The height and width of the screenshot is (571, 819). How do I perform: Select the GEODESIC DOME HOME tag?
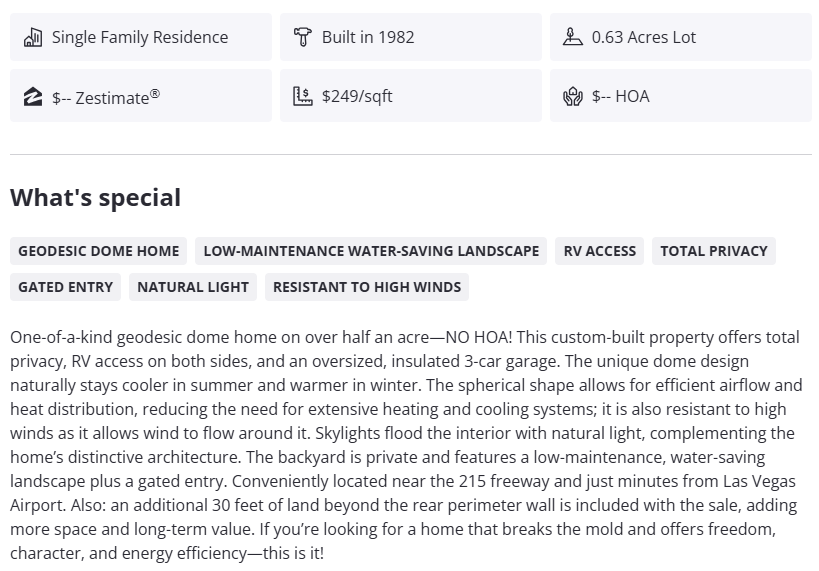coord(99,251)
